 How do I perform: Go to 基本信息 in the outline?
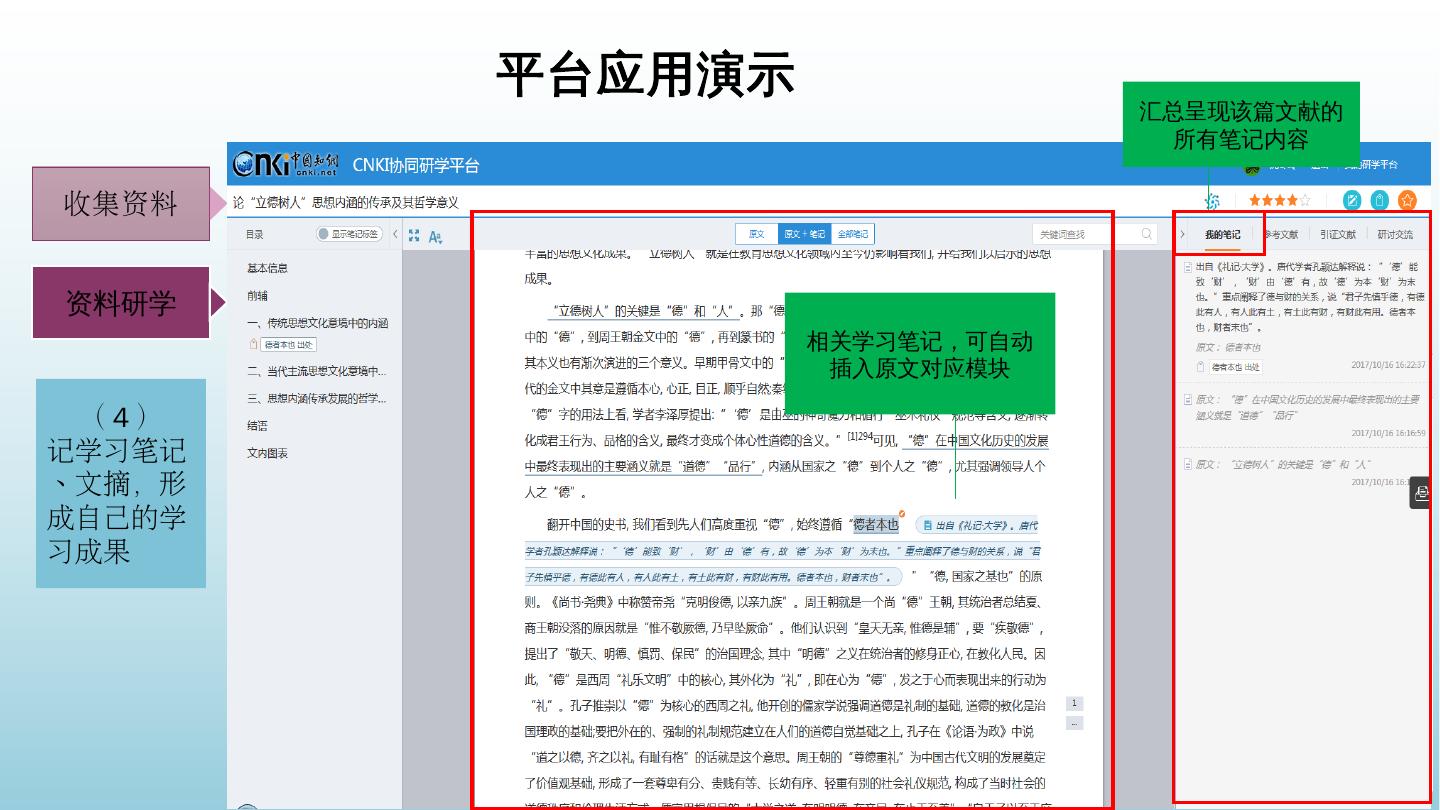point(268,268)
